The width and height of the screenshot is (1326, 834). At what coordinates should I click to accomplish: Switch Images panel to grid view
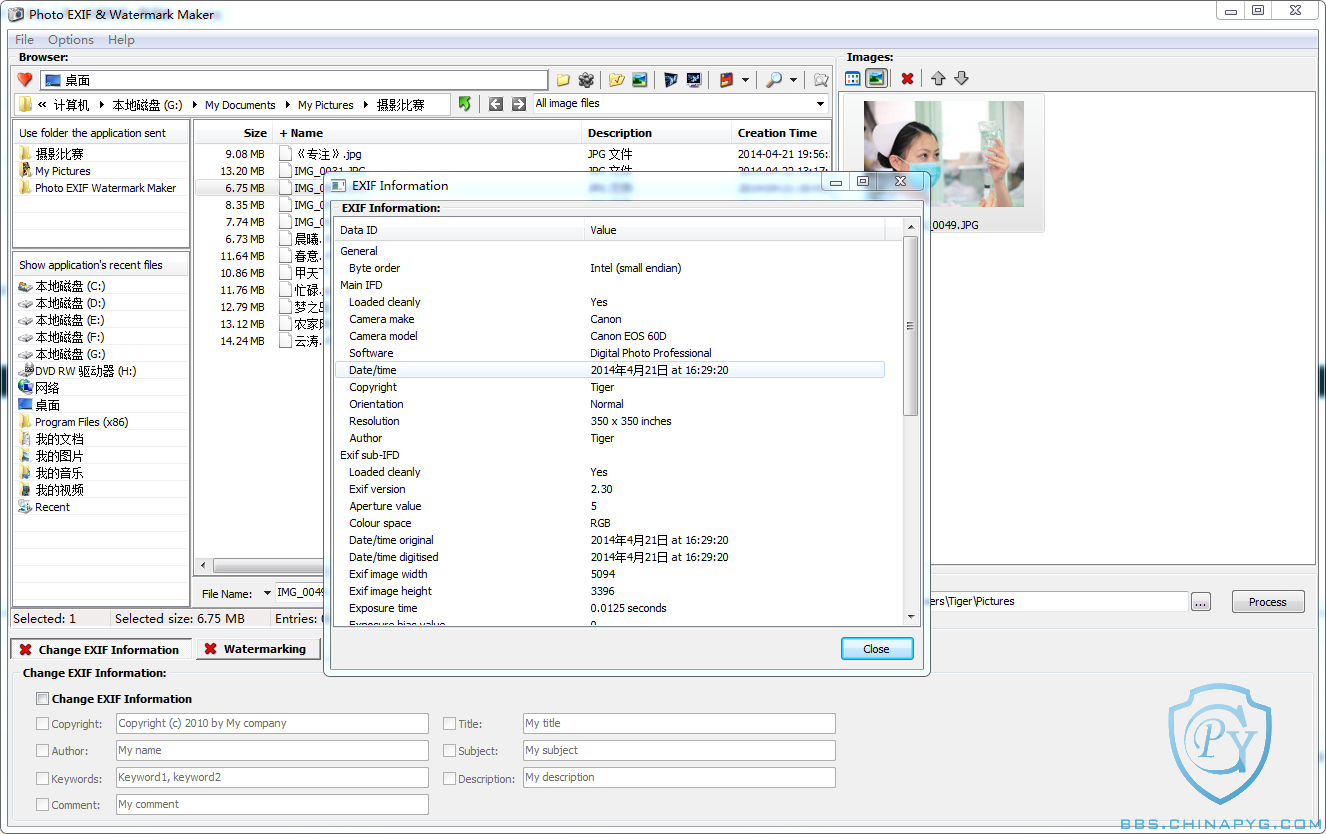tap(853, 78)
